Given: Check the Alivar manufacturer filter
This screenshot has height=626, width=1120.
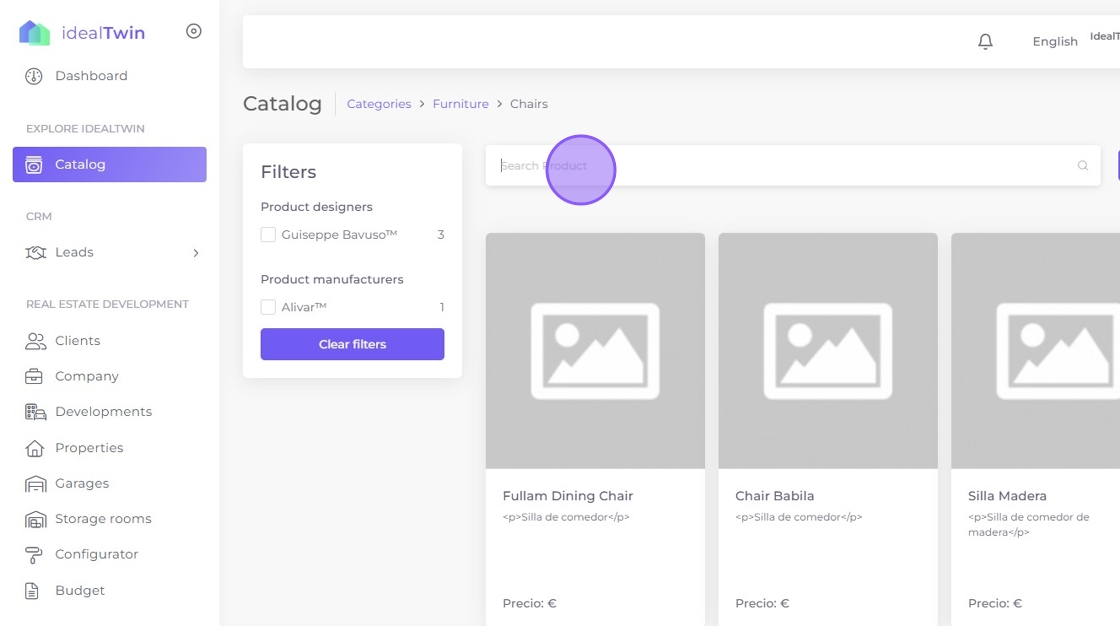Looking at the screenshot, I should click(268, 307).
